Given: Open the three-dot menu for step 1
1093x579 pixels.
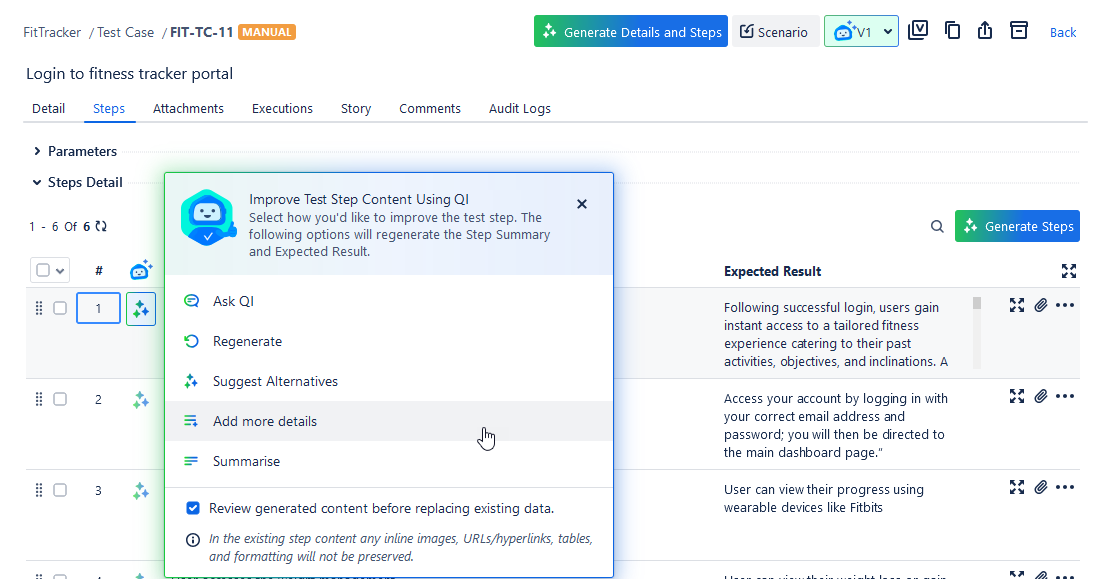Looking at the screenshot, I should coord(1065,305).
